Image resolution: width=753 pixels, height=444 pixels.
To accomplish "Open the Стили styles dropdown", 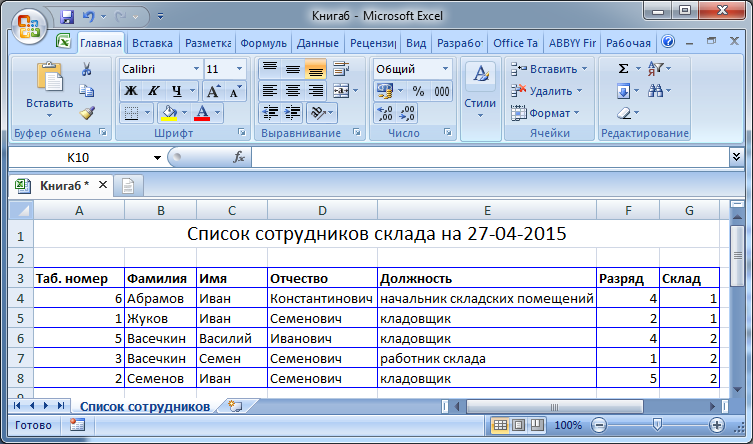I will point(480,98).
